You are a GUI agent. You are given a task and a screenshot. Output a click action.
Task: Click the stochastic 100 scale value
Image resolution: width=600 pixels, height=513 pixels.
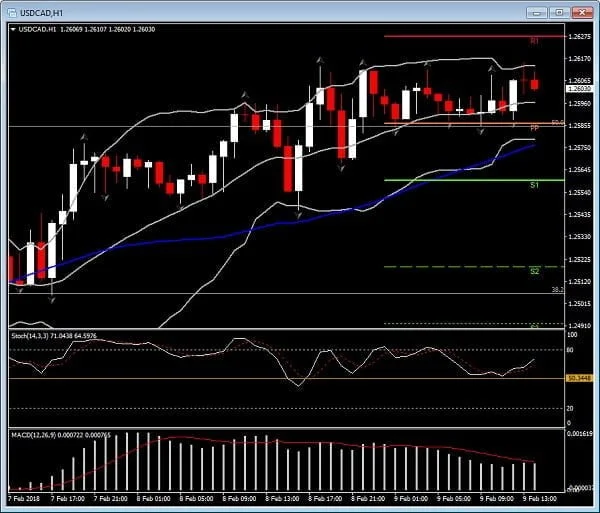click(x=572, y=335)
